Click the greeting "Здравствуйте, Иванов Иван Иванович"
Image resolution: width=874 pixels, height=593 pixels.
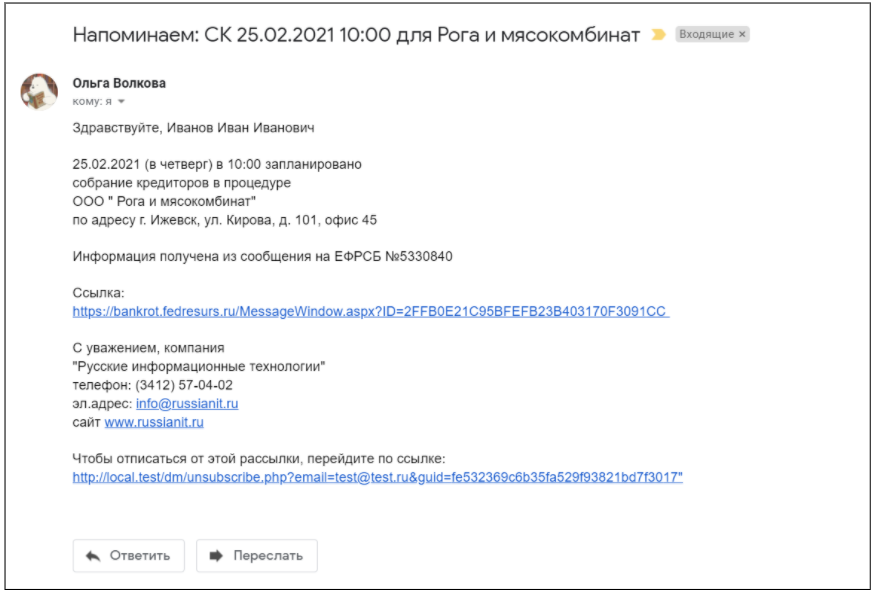pyautogui.click(x=194, y=127)
